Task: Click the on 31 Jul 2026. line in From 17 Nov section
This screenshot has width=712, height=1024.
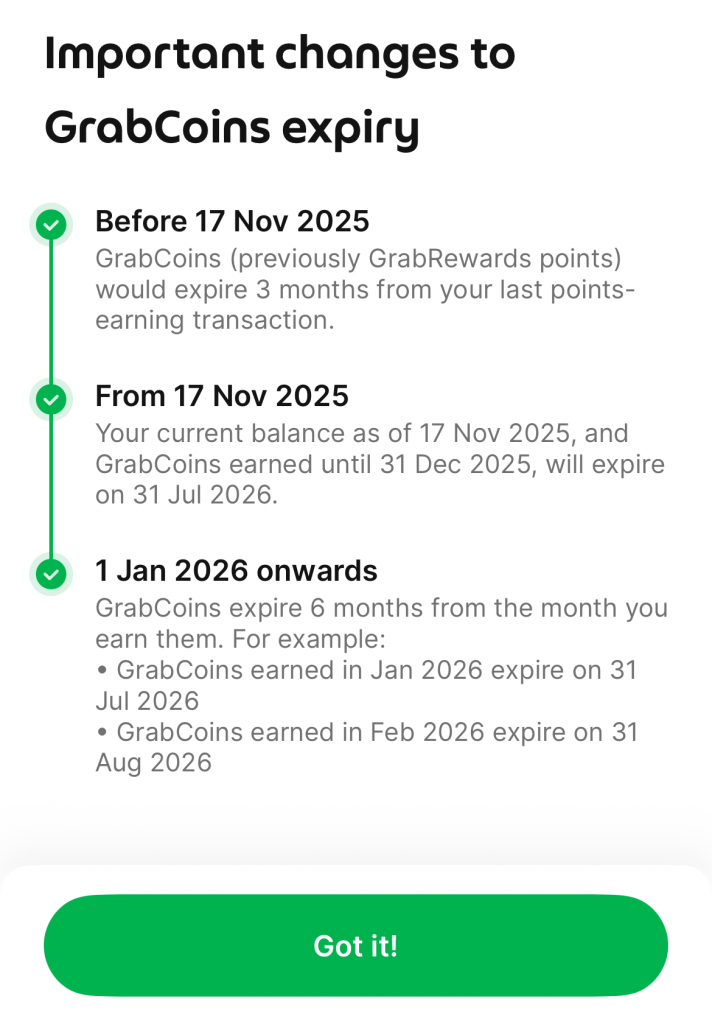Action: click(x=187, y=494)
